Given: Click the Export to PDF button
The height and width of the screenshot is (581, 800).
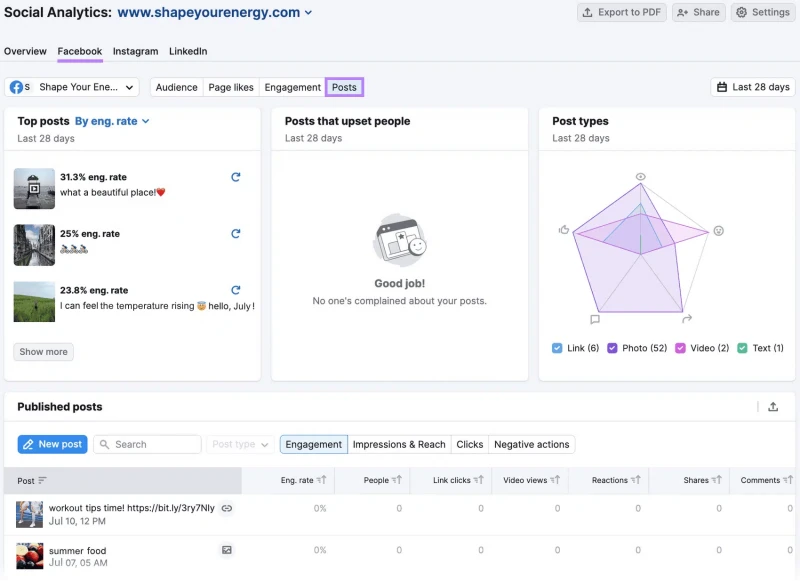Looking at the screenshot, I should click(x=621, y=12).
